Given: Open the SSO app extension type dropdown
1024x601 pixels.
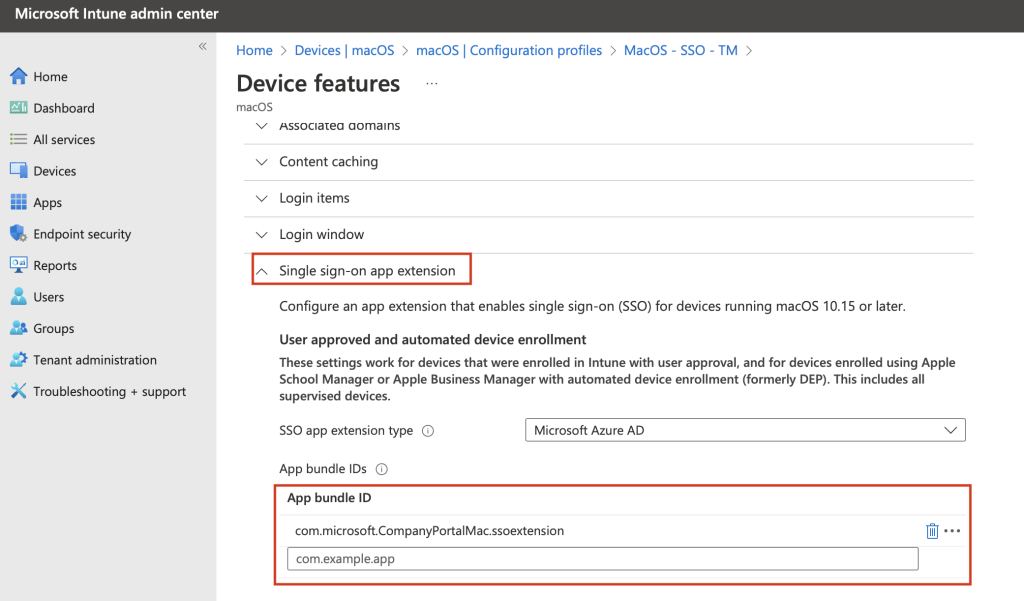Looking at the screenshot, I should [745, 430].
